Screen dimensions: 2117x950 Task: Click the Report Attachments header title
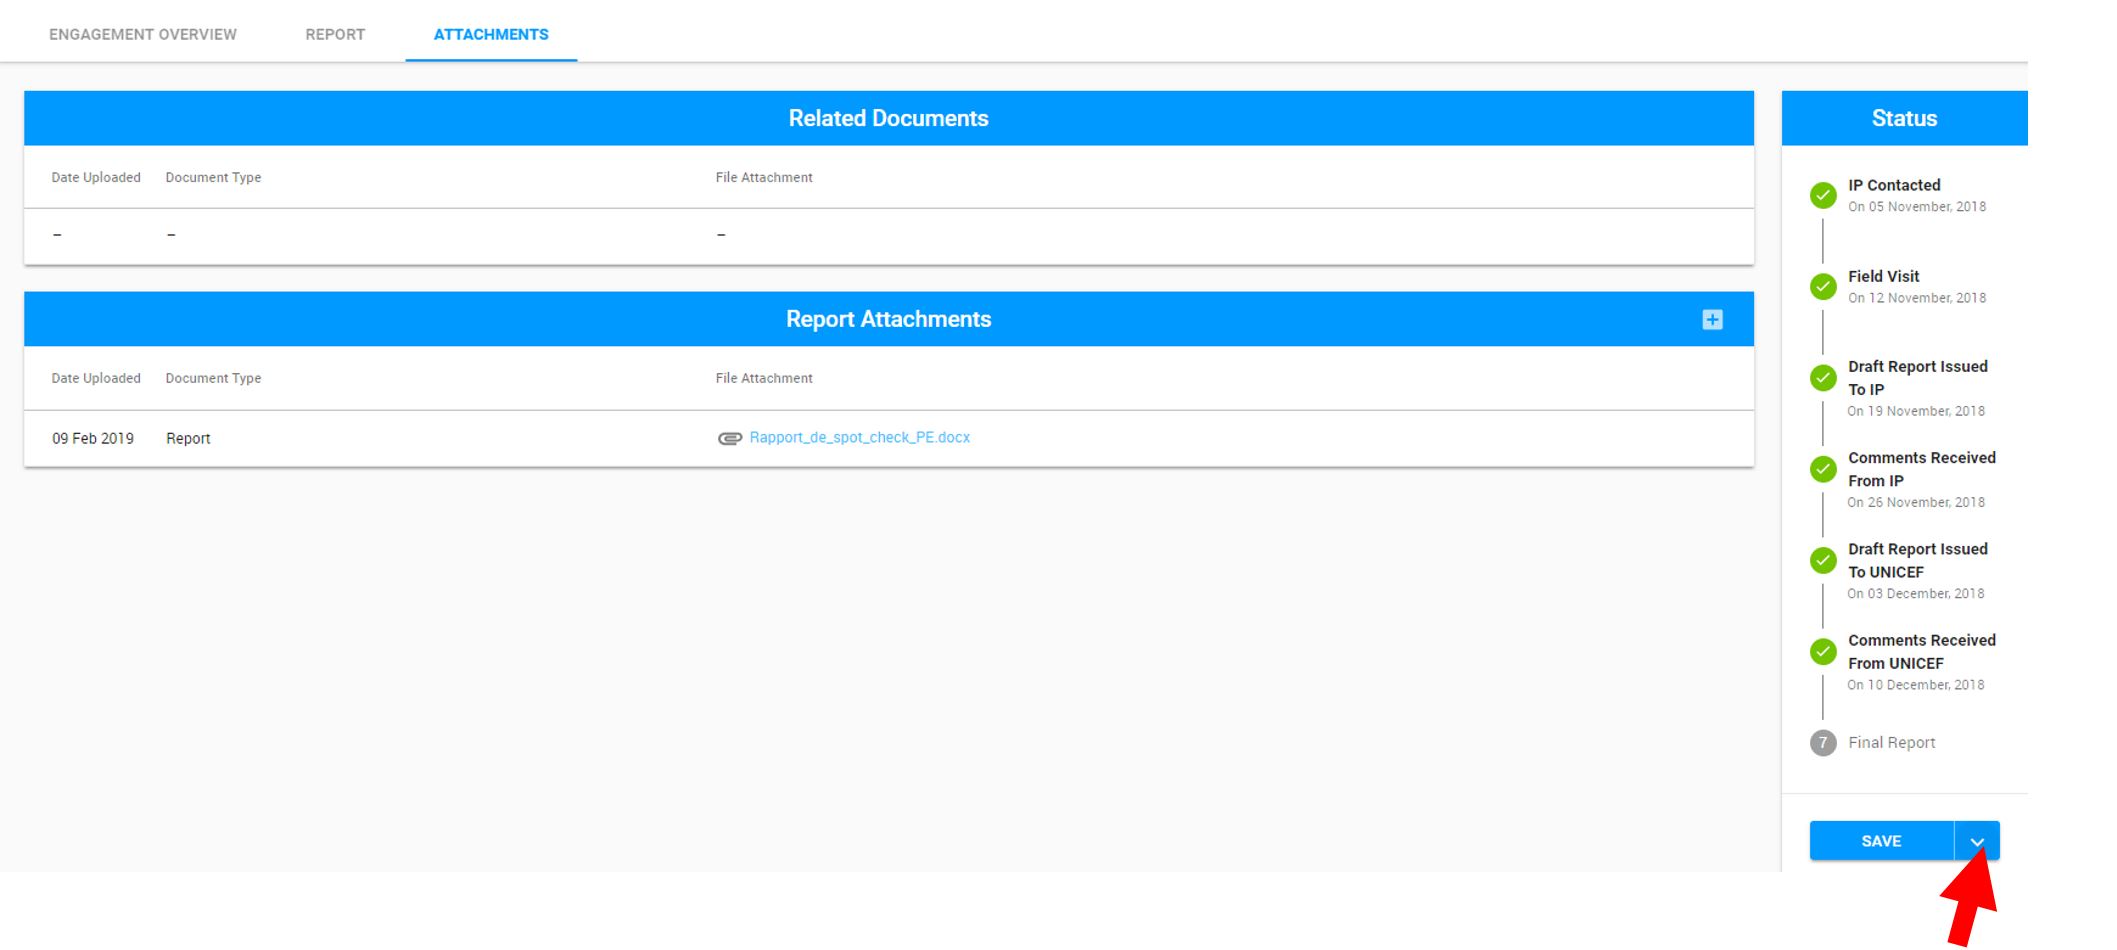[x=888, y=319]
